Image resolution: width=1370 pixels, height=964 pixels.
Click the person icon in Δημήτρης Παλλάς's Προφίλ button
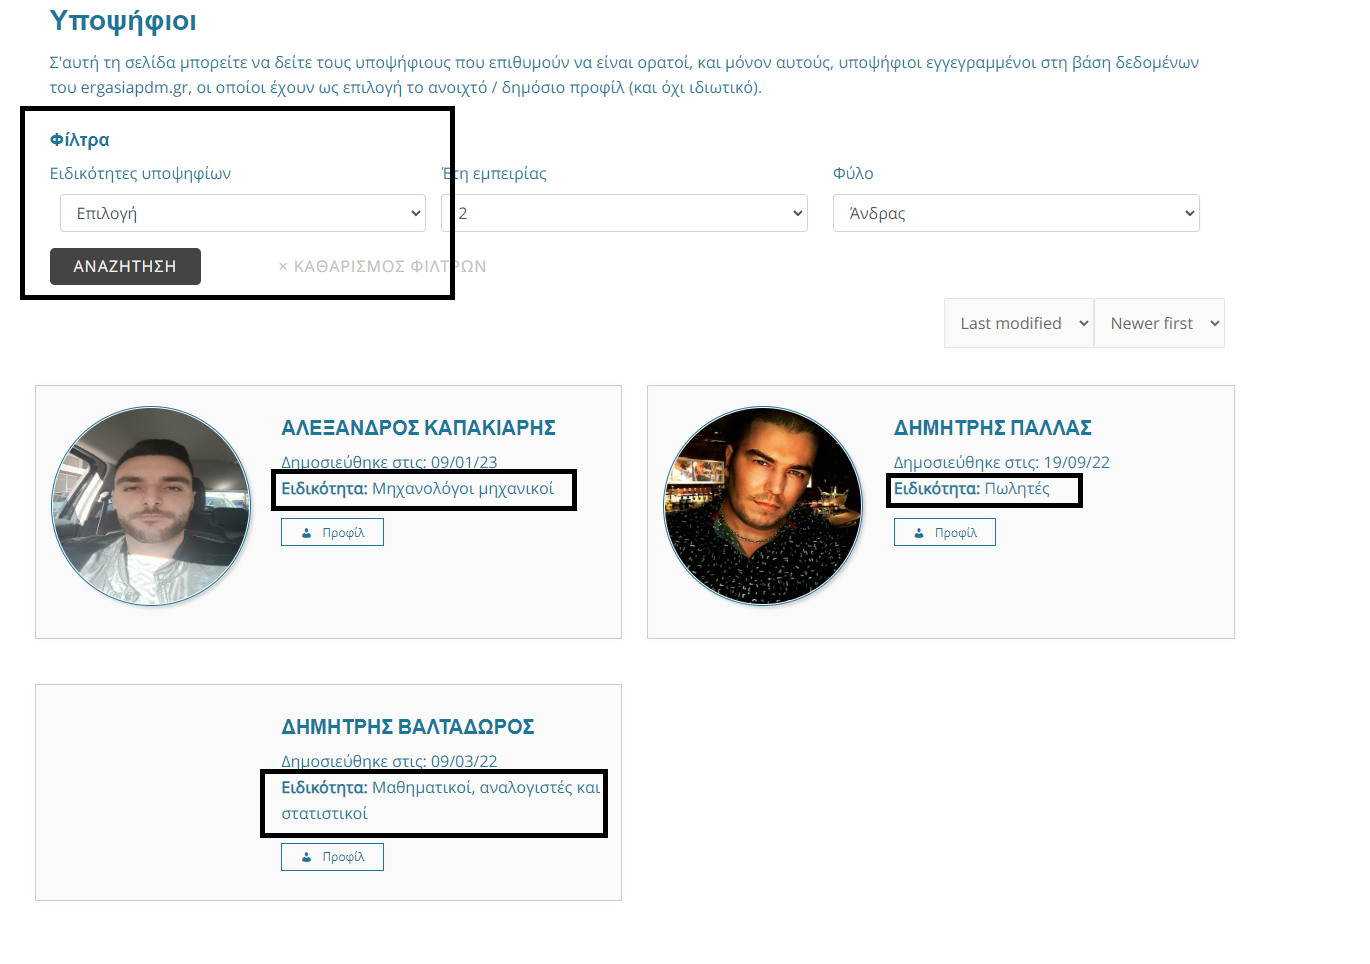tap(919, 533)
